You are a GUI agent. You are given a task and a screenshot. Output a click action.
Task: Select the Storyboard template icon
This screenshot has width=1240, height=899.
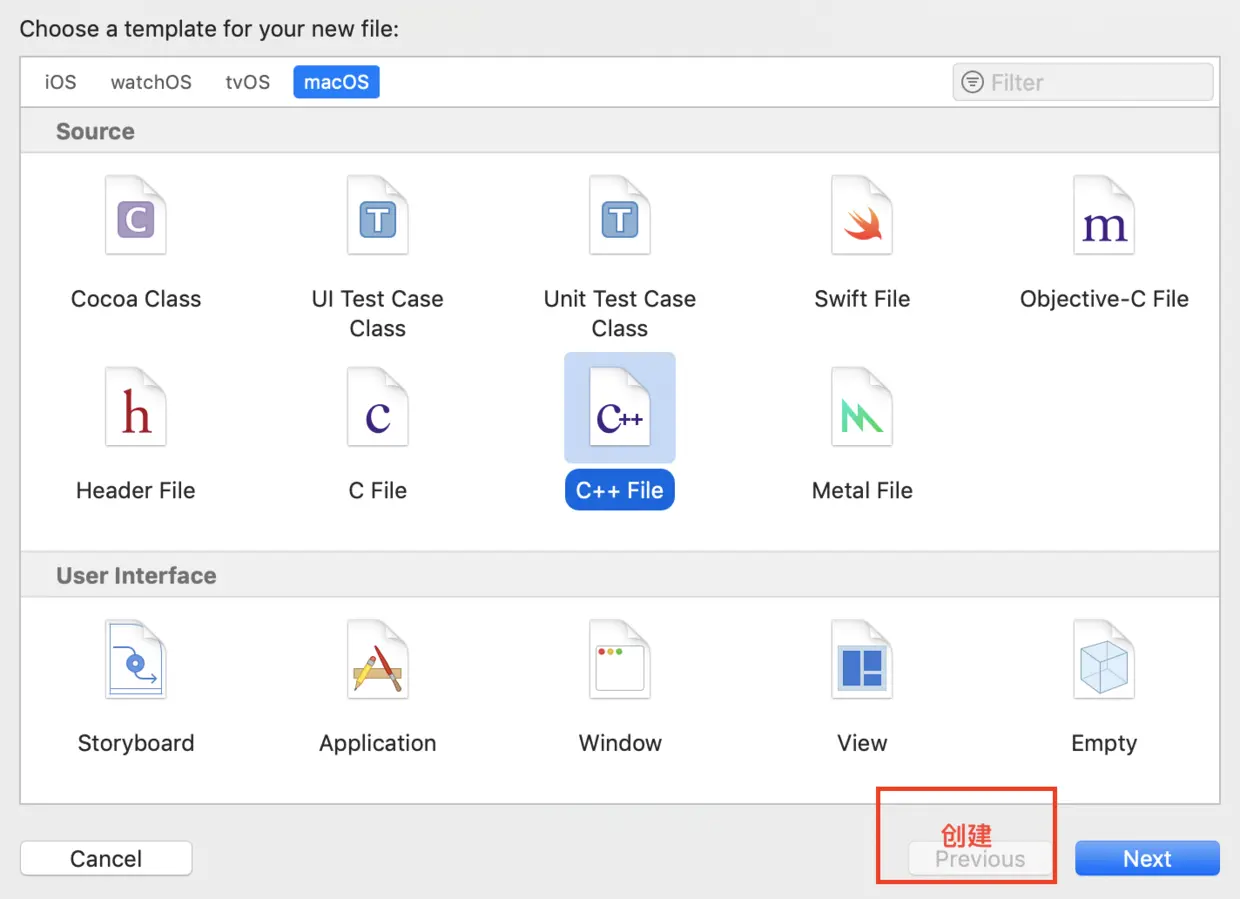pyautogui.click(x=136, y=660)
